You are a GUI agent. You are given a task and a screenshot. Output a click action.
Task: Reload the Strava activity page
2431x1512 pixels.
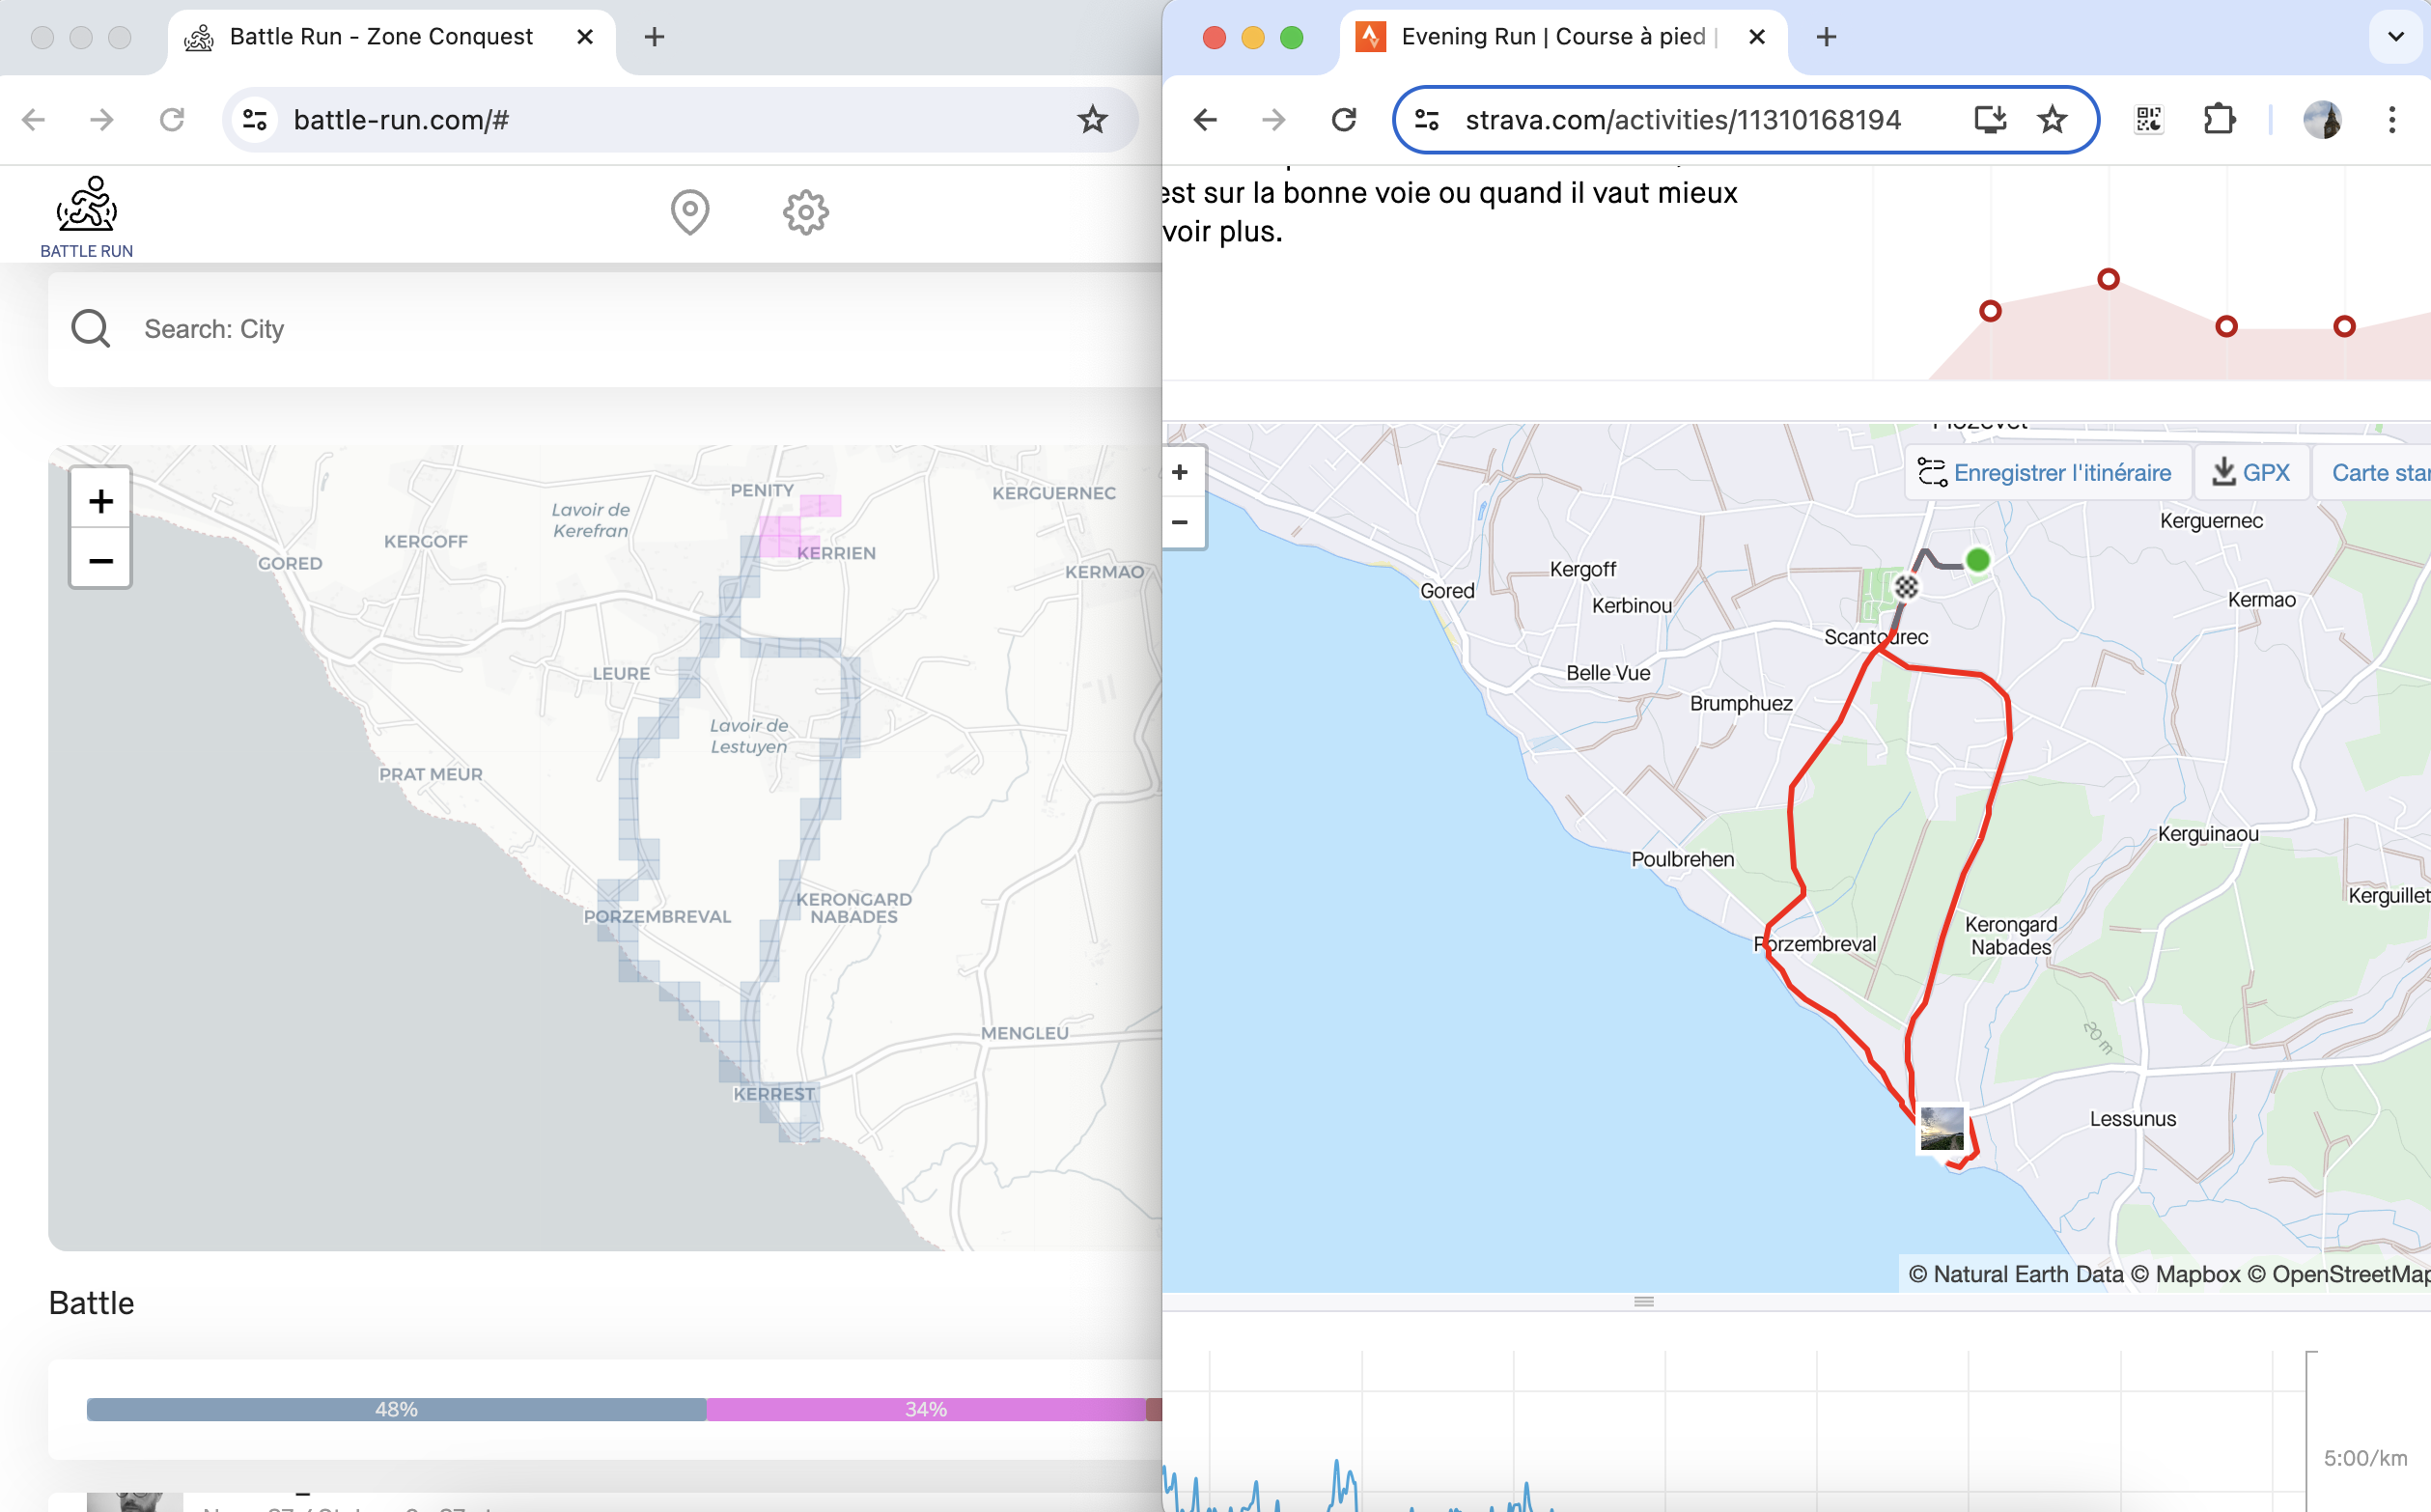click(1344, 120)
